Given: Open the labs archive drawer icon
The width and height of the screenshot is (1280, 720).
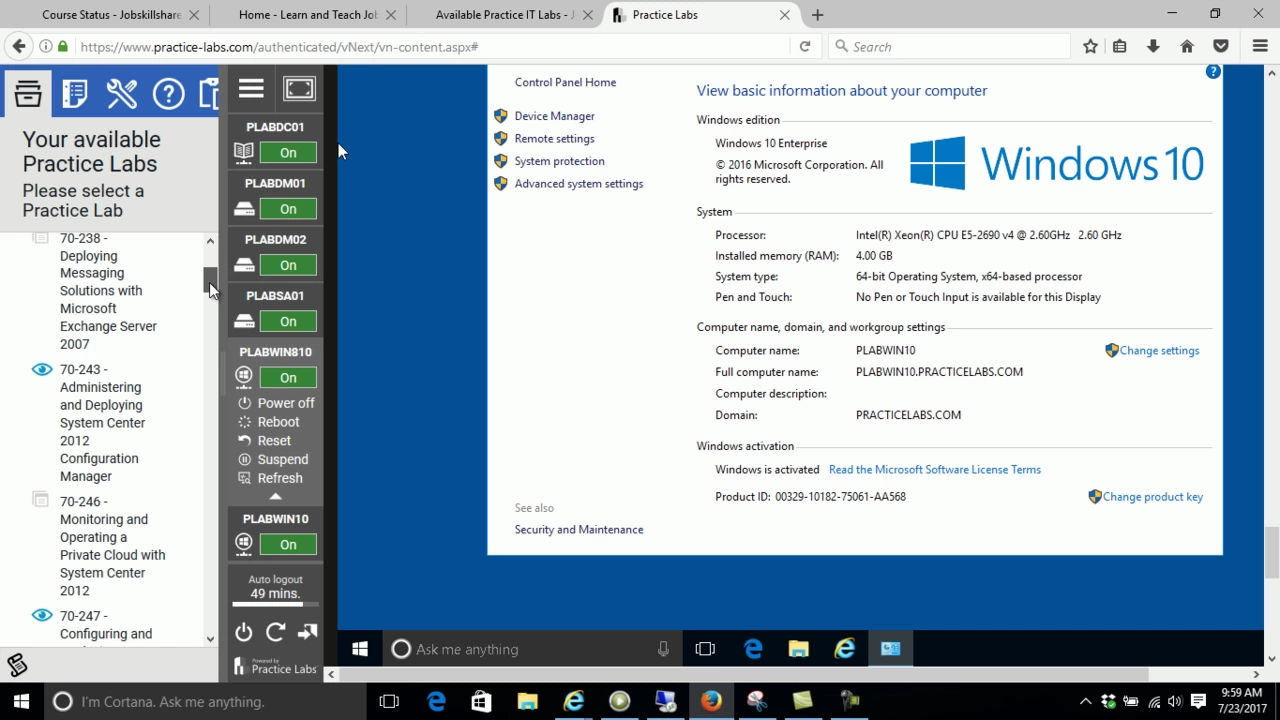Looking at the screenshot, I should tap(28, 93).
